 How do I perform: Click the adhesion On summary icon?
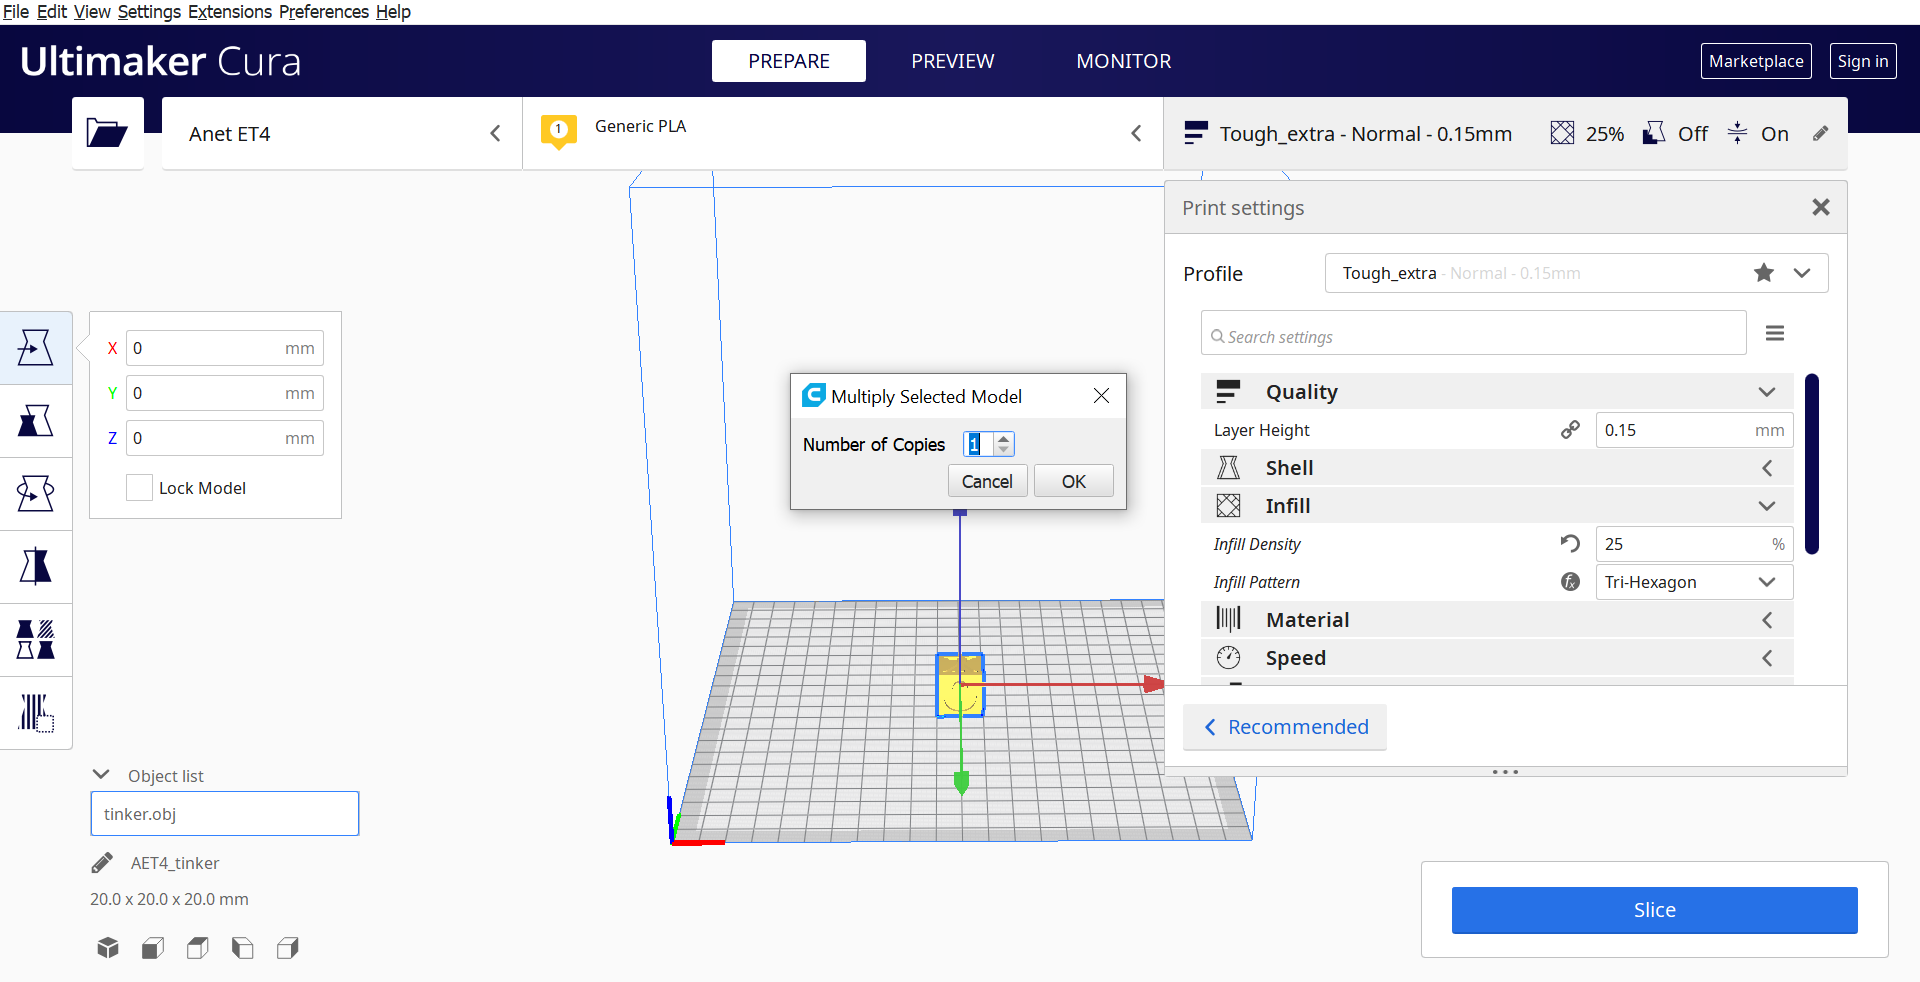click(1738, 133)
